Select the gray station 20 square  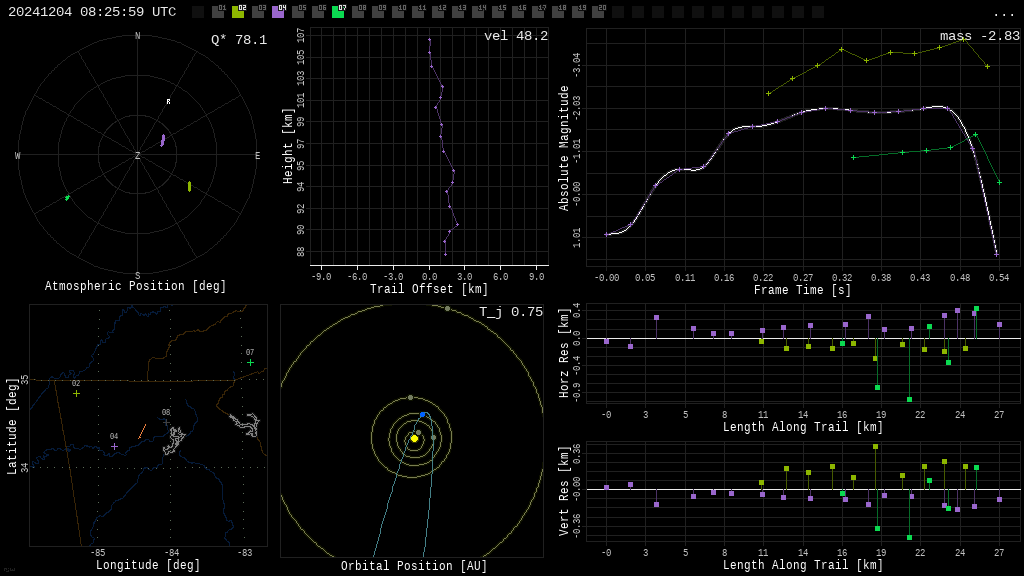[598, 12]
